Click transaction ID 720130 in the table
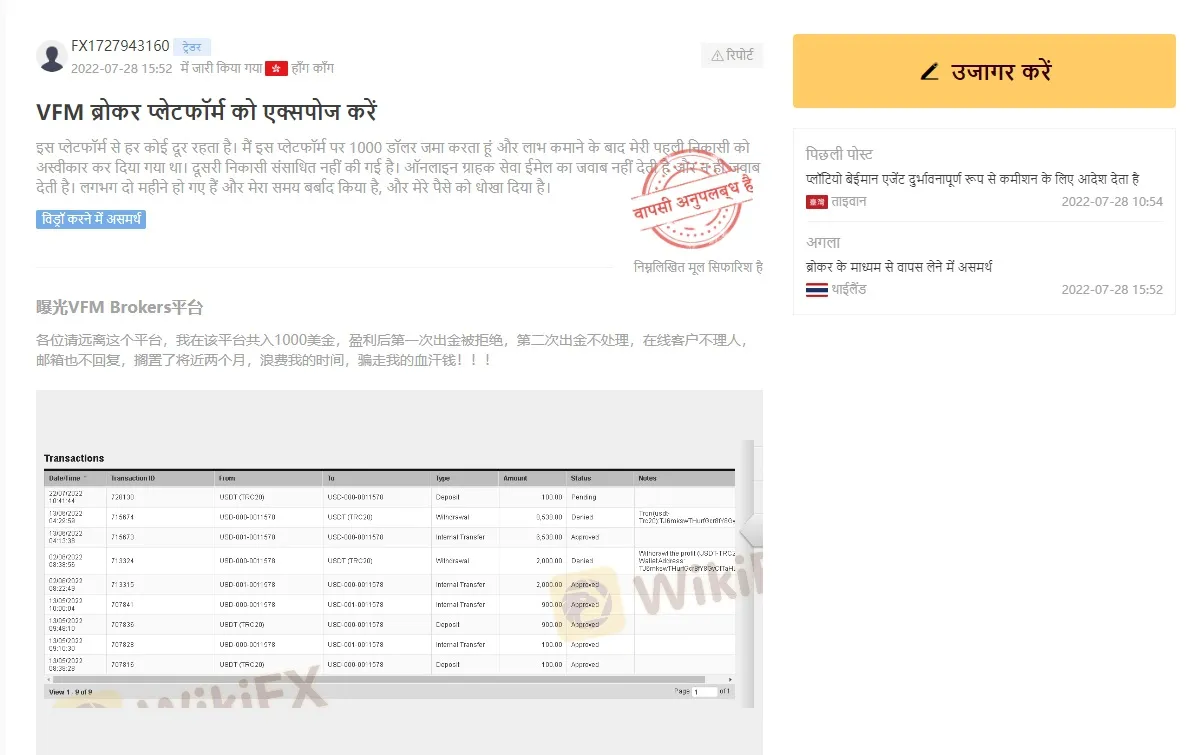Screen dimensions: 1191x755 pyautogui.click(x=123, y=498)
